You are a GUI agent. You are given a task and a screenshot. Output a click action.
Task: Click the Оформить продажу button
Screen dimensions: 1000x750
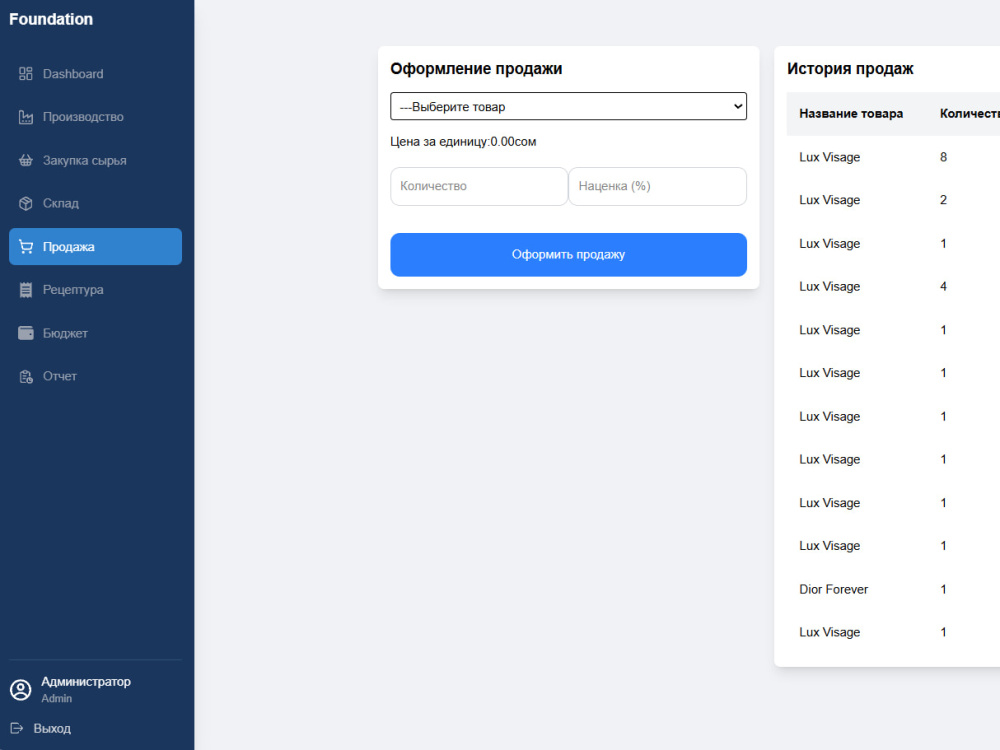[568, 254]
